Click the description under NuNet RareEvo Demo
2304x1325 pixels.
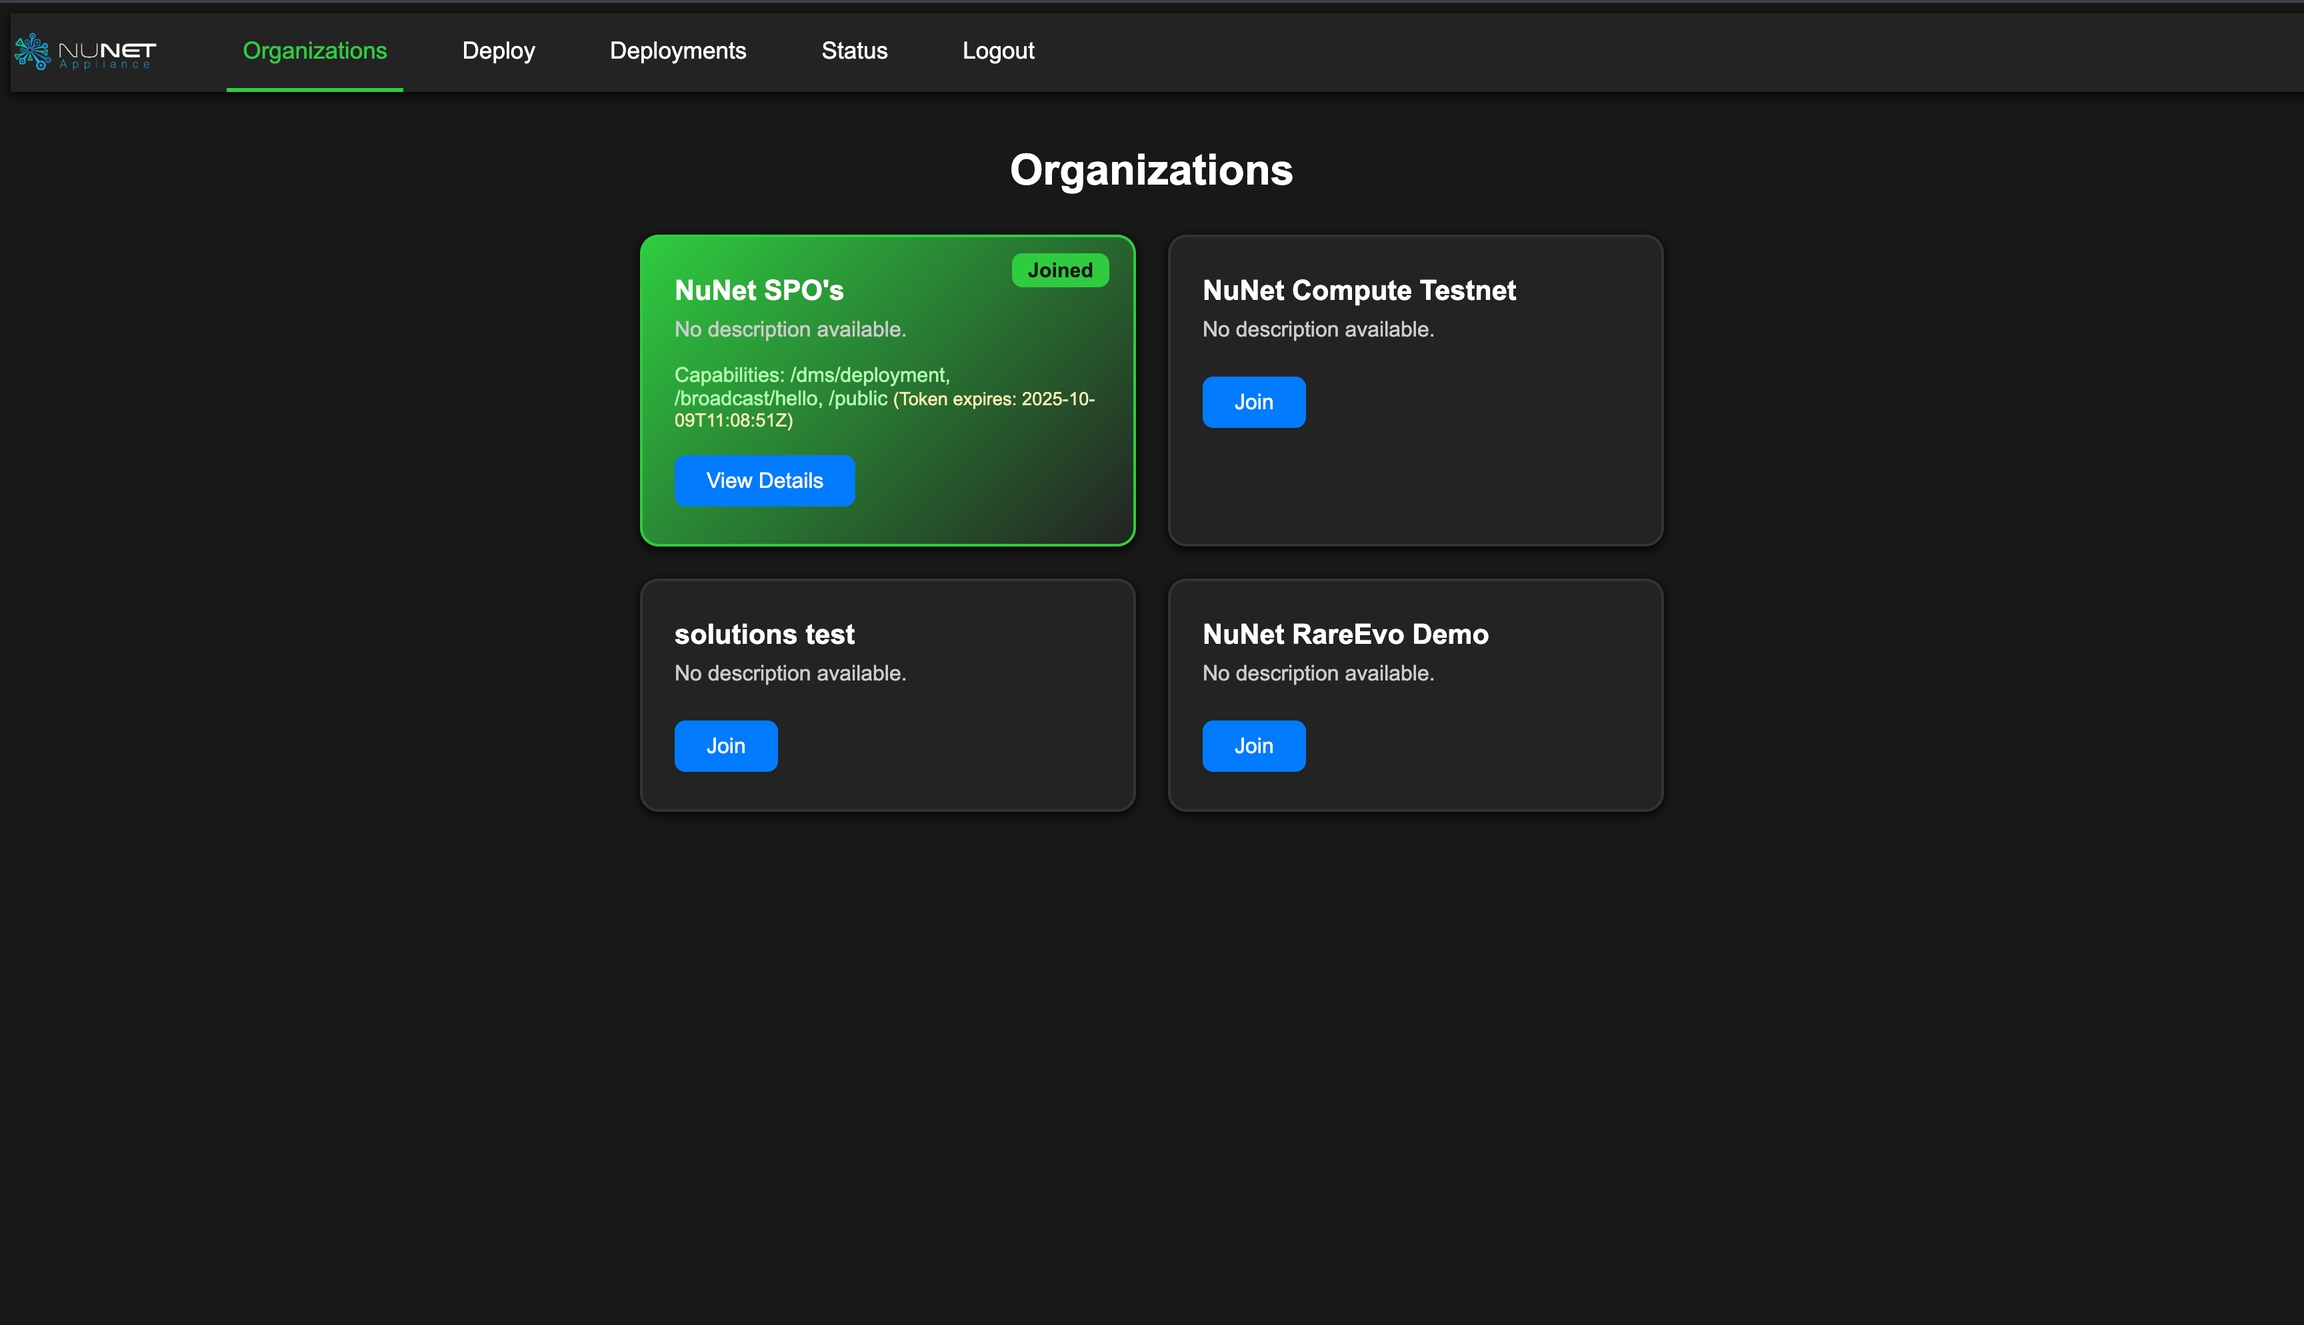1318,674
